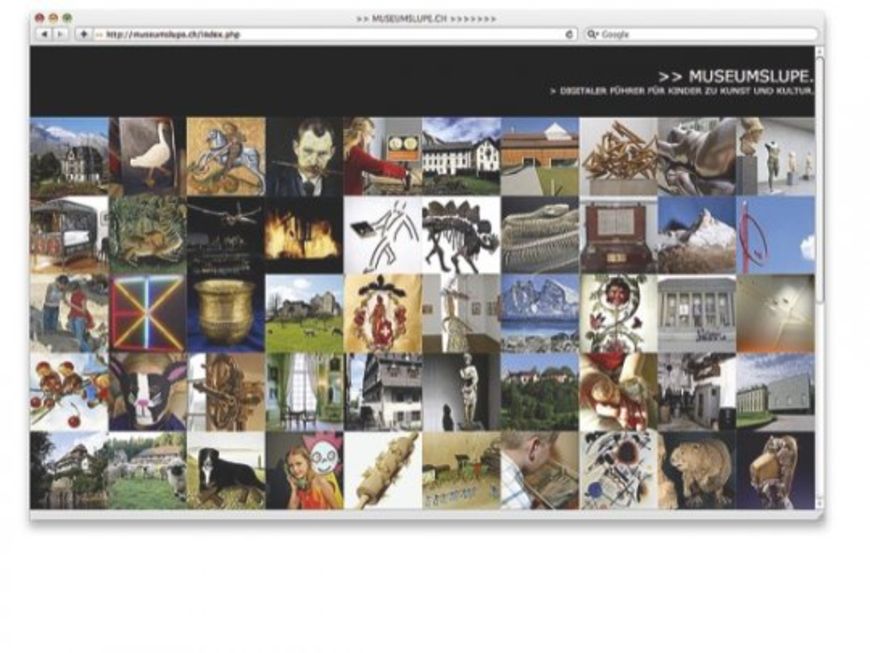Open the marmot figure thumbnail

point(697,470)
